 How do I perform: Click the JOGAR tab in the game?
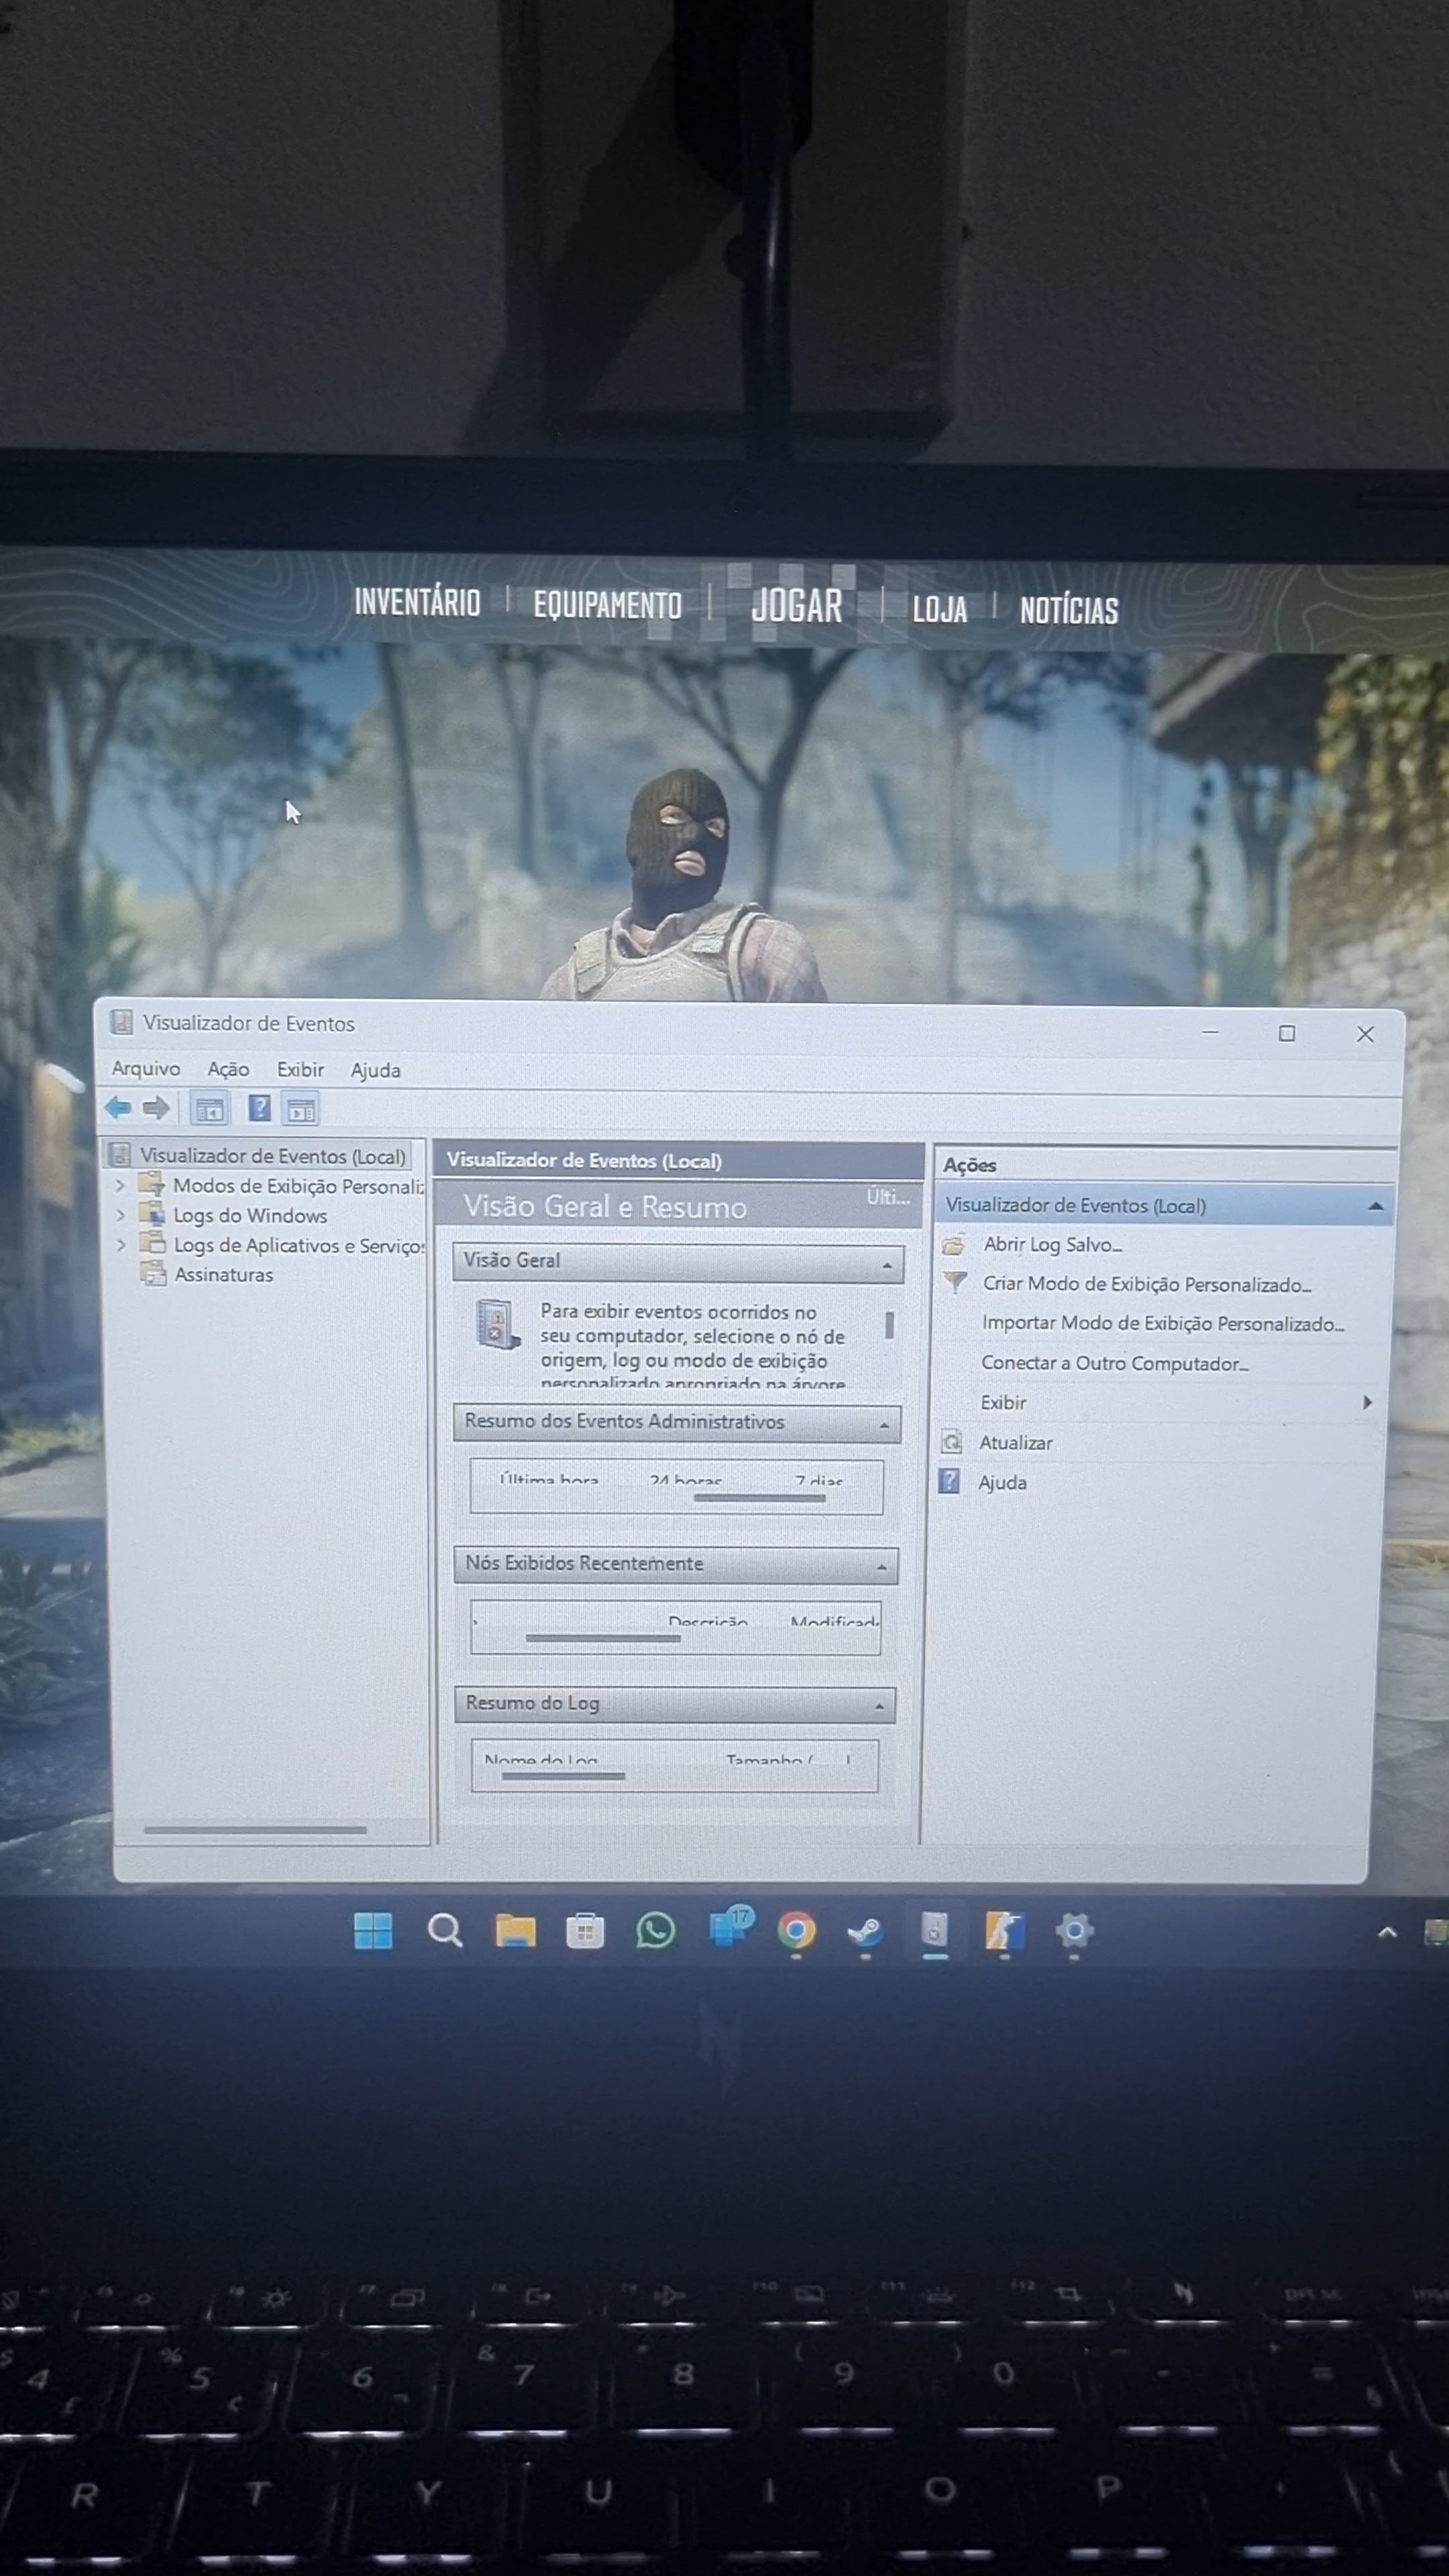(x=797, y=606)
